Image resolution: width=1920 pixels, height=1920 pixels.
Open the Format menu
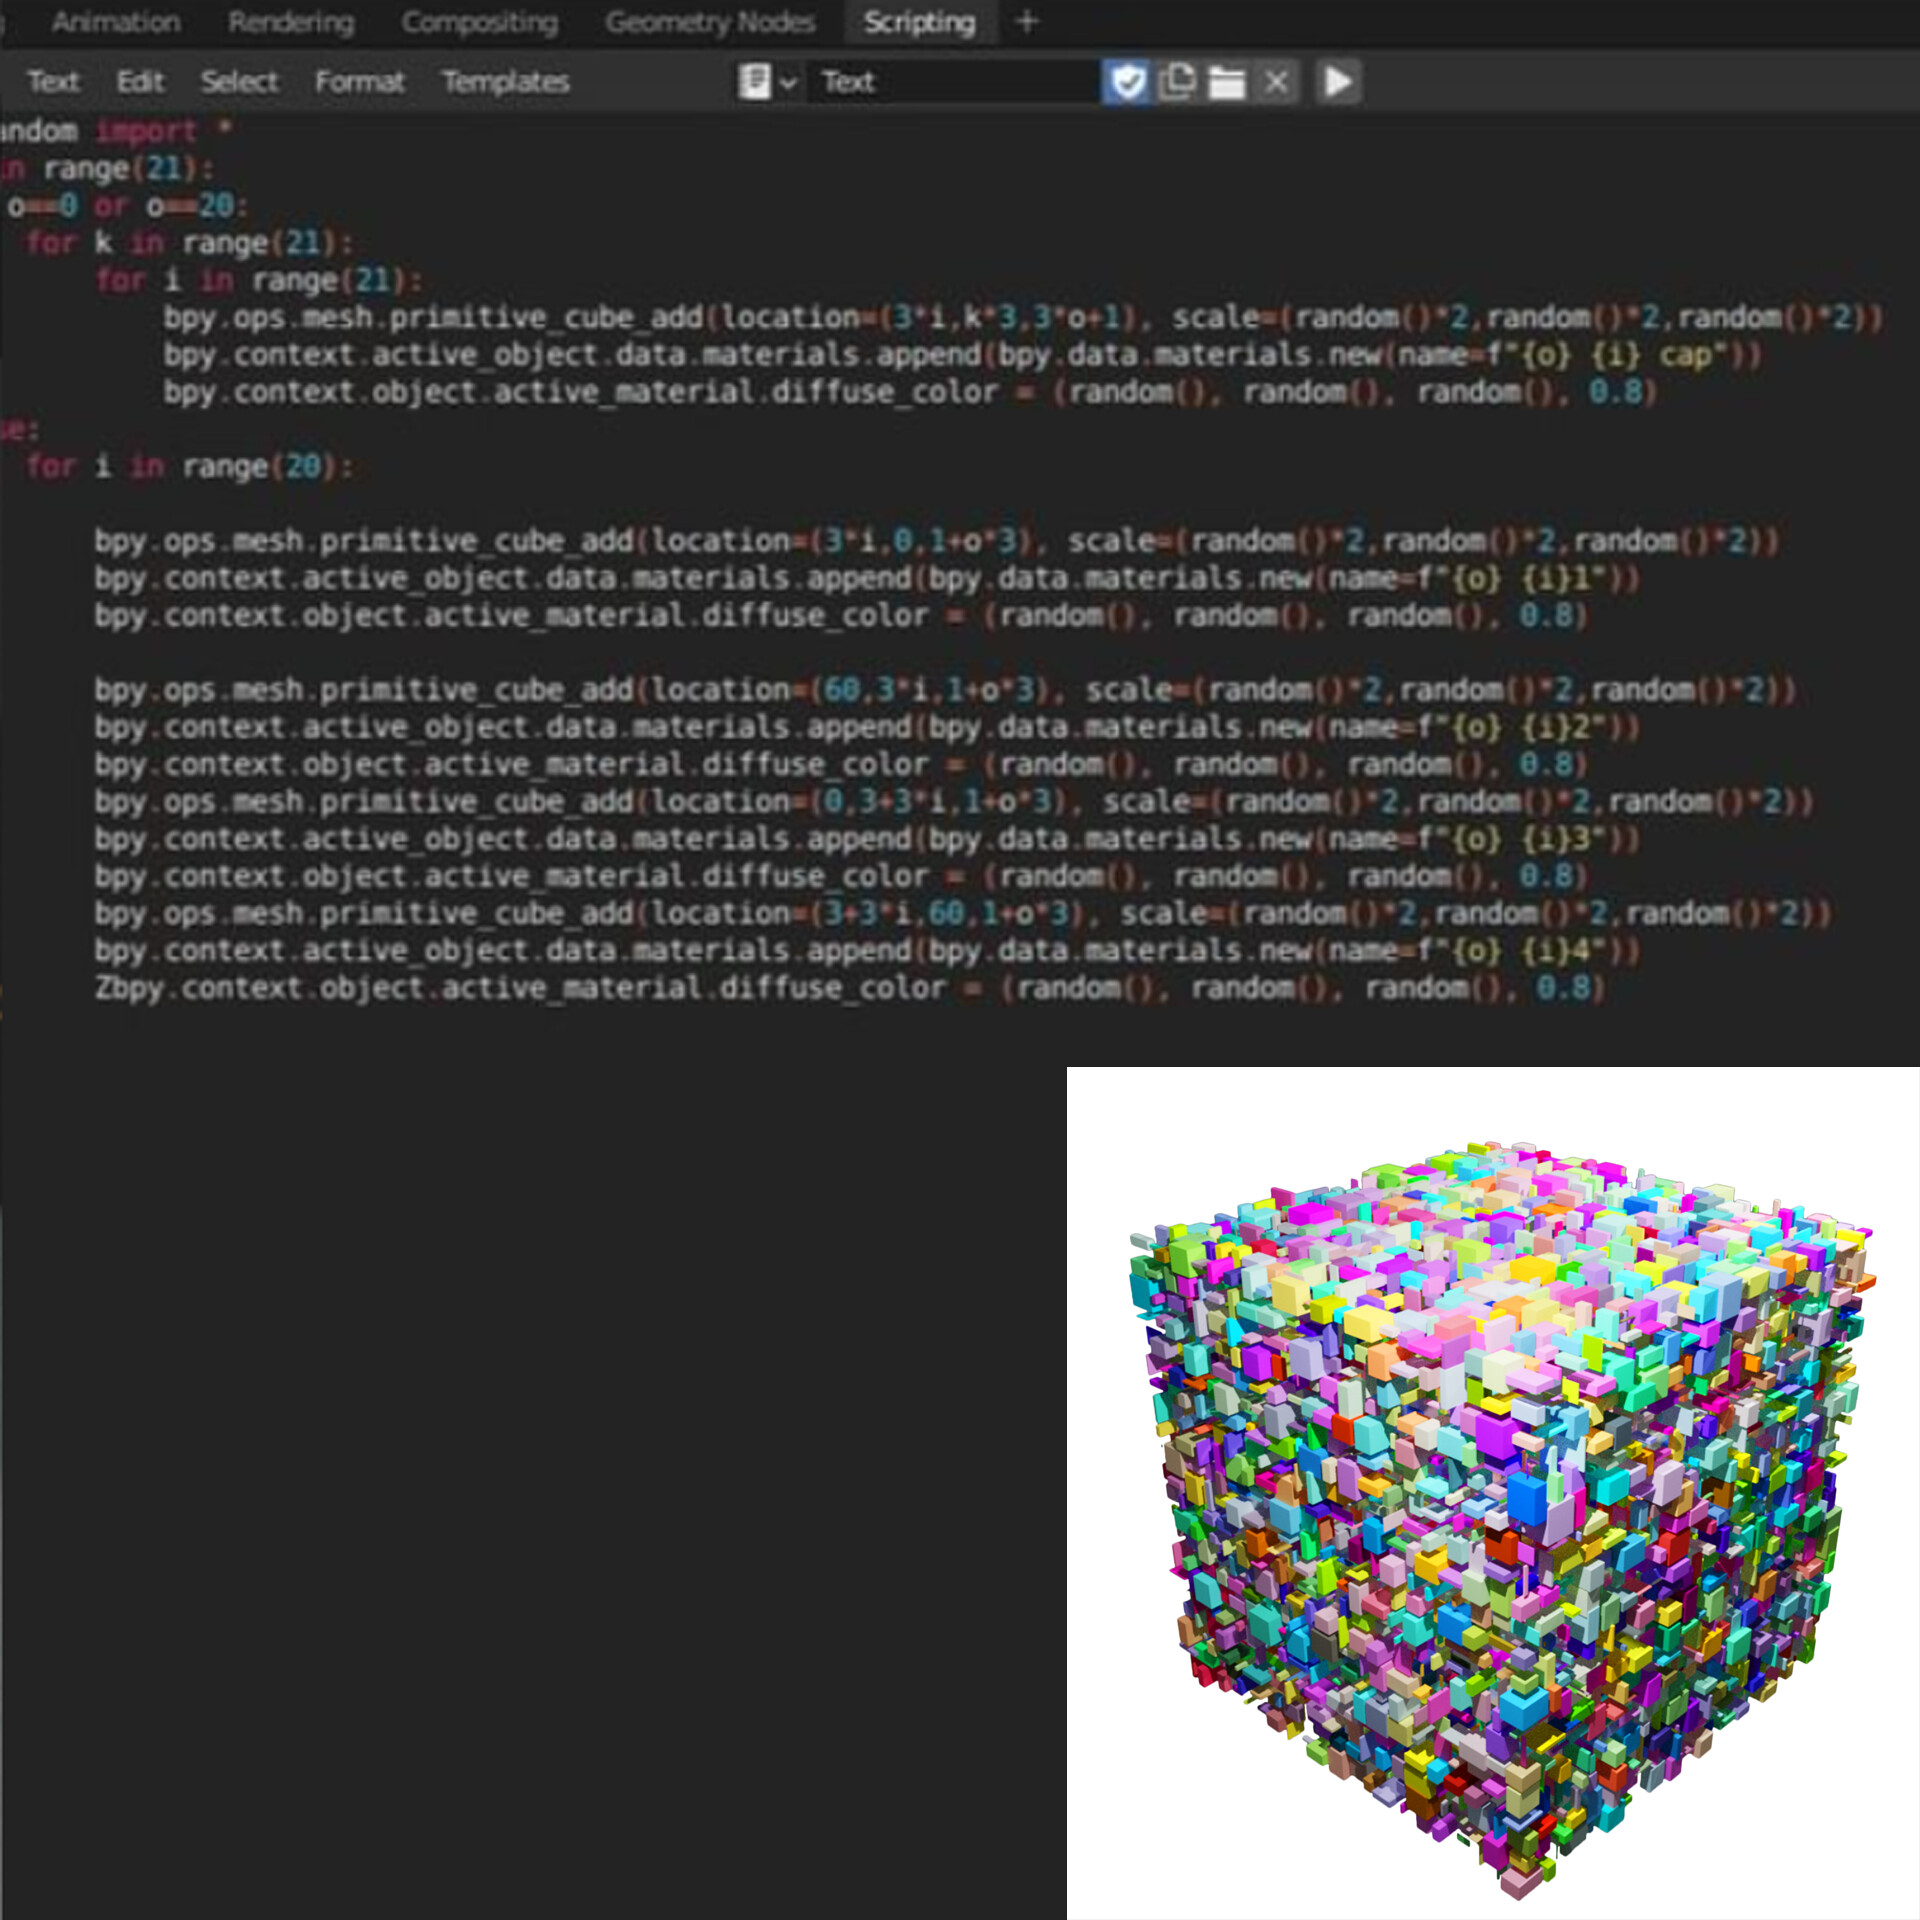coord(359,81)
